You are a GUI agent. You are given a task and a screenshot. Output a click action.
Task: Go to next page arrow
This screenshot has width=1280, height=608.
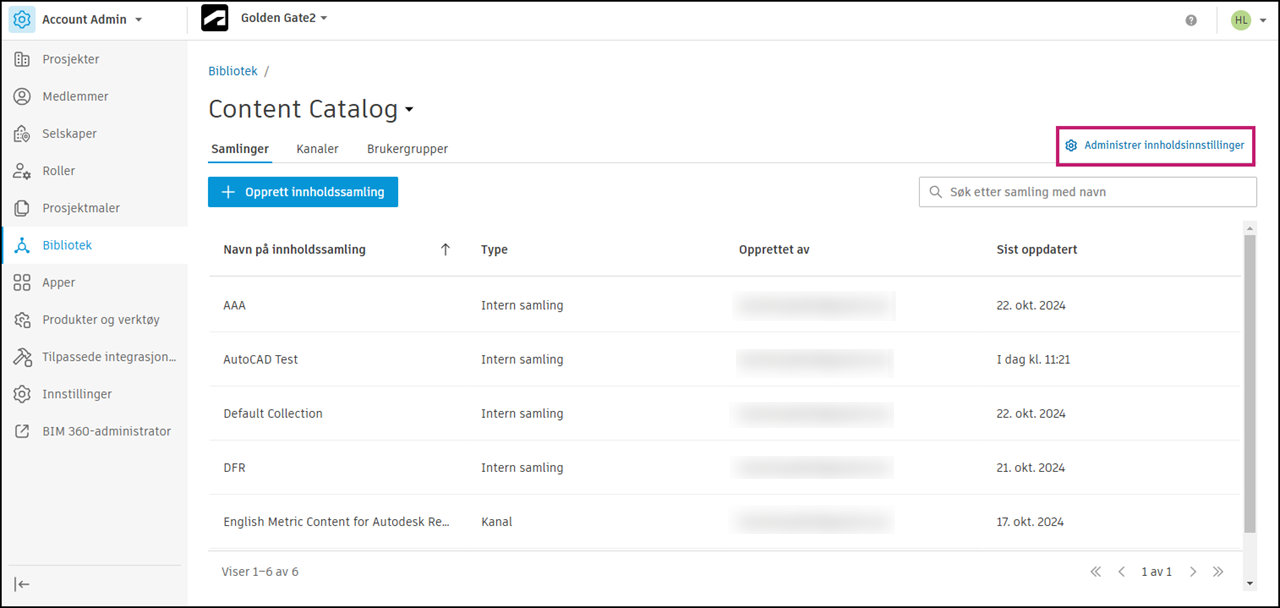click(x=1193, y=572)
